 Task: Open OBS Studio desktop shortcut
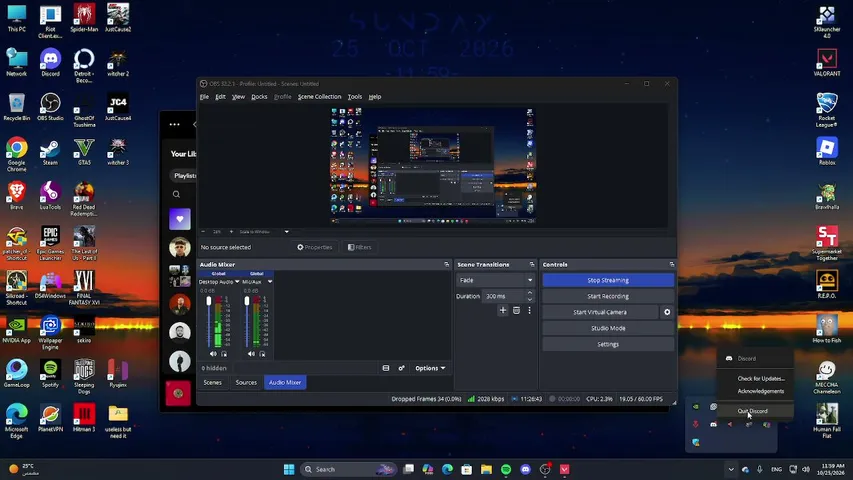point(50,107)
